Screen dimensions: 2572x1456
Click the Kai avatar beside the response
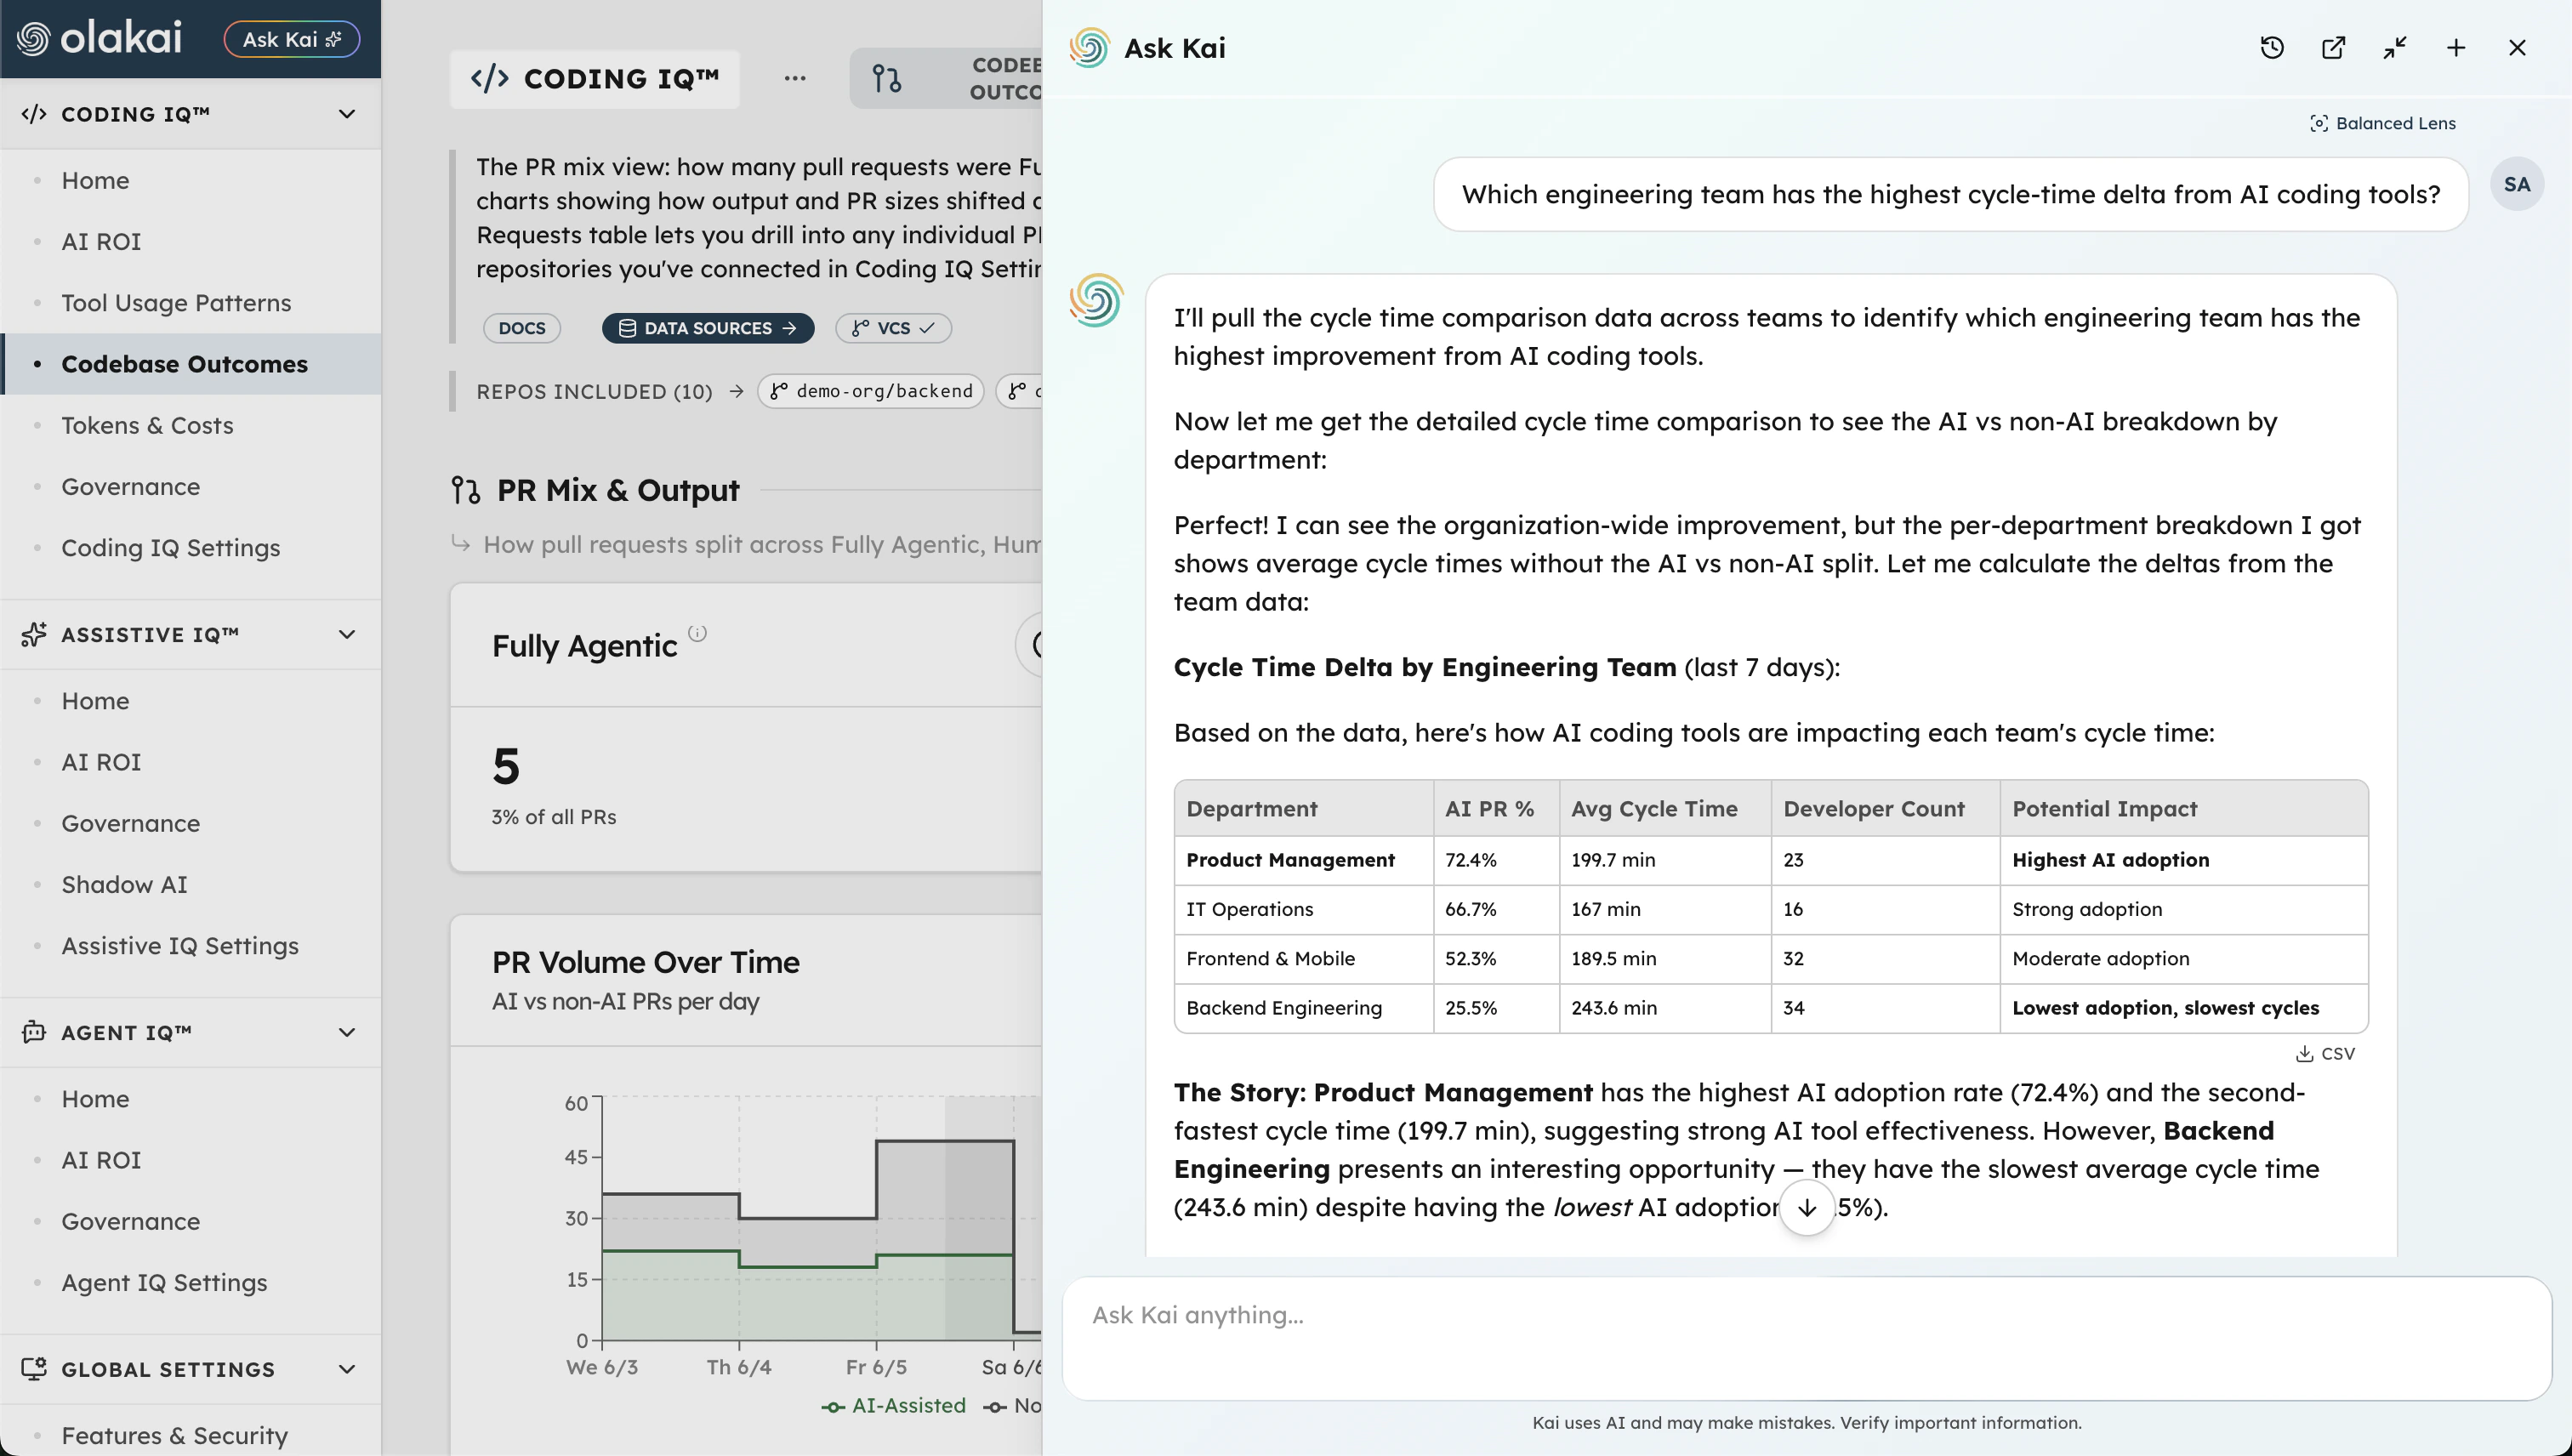coord(1096,300)
